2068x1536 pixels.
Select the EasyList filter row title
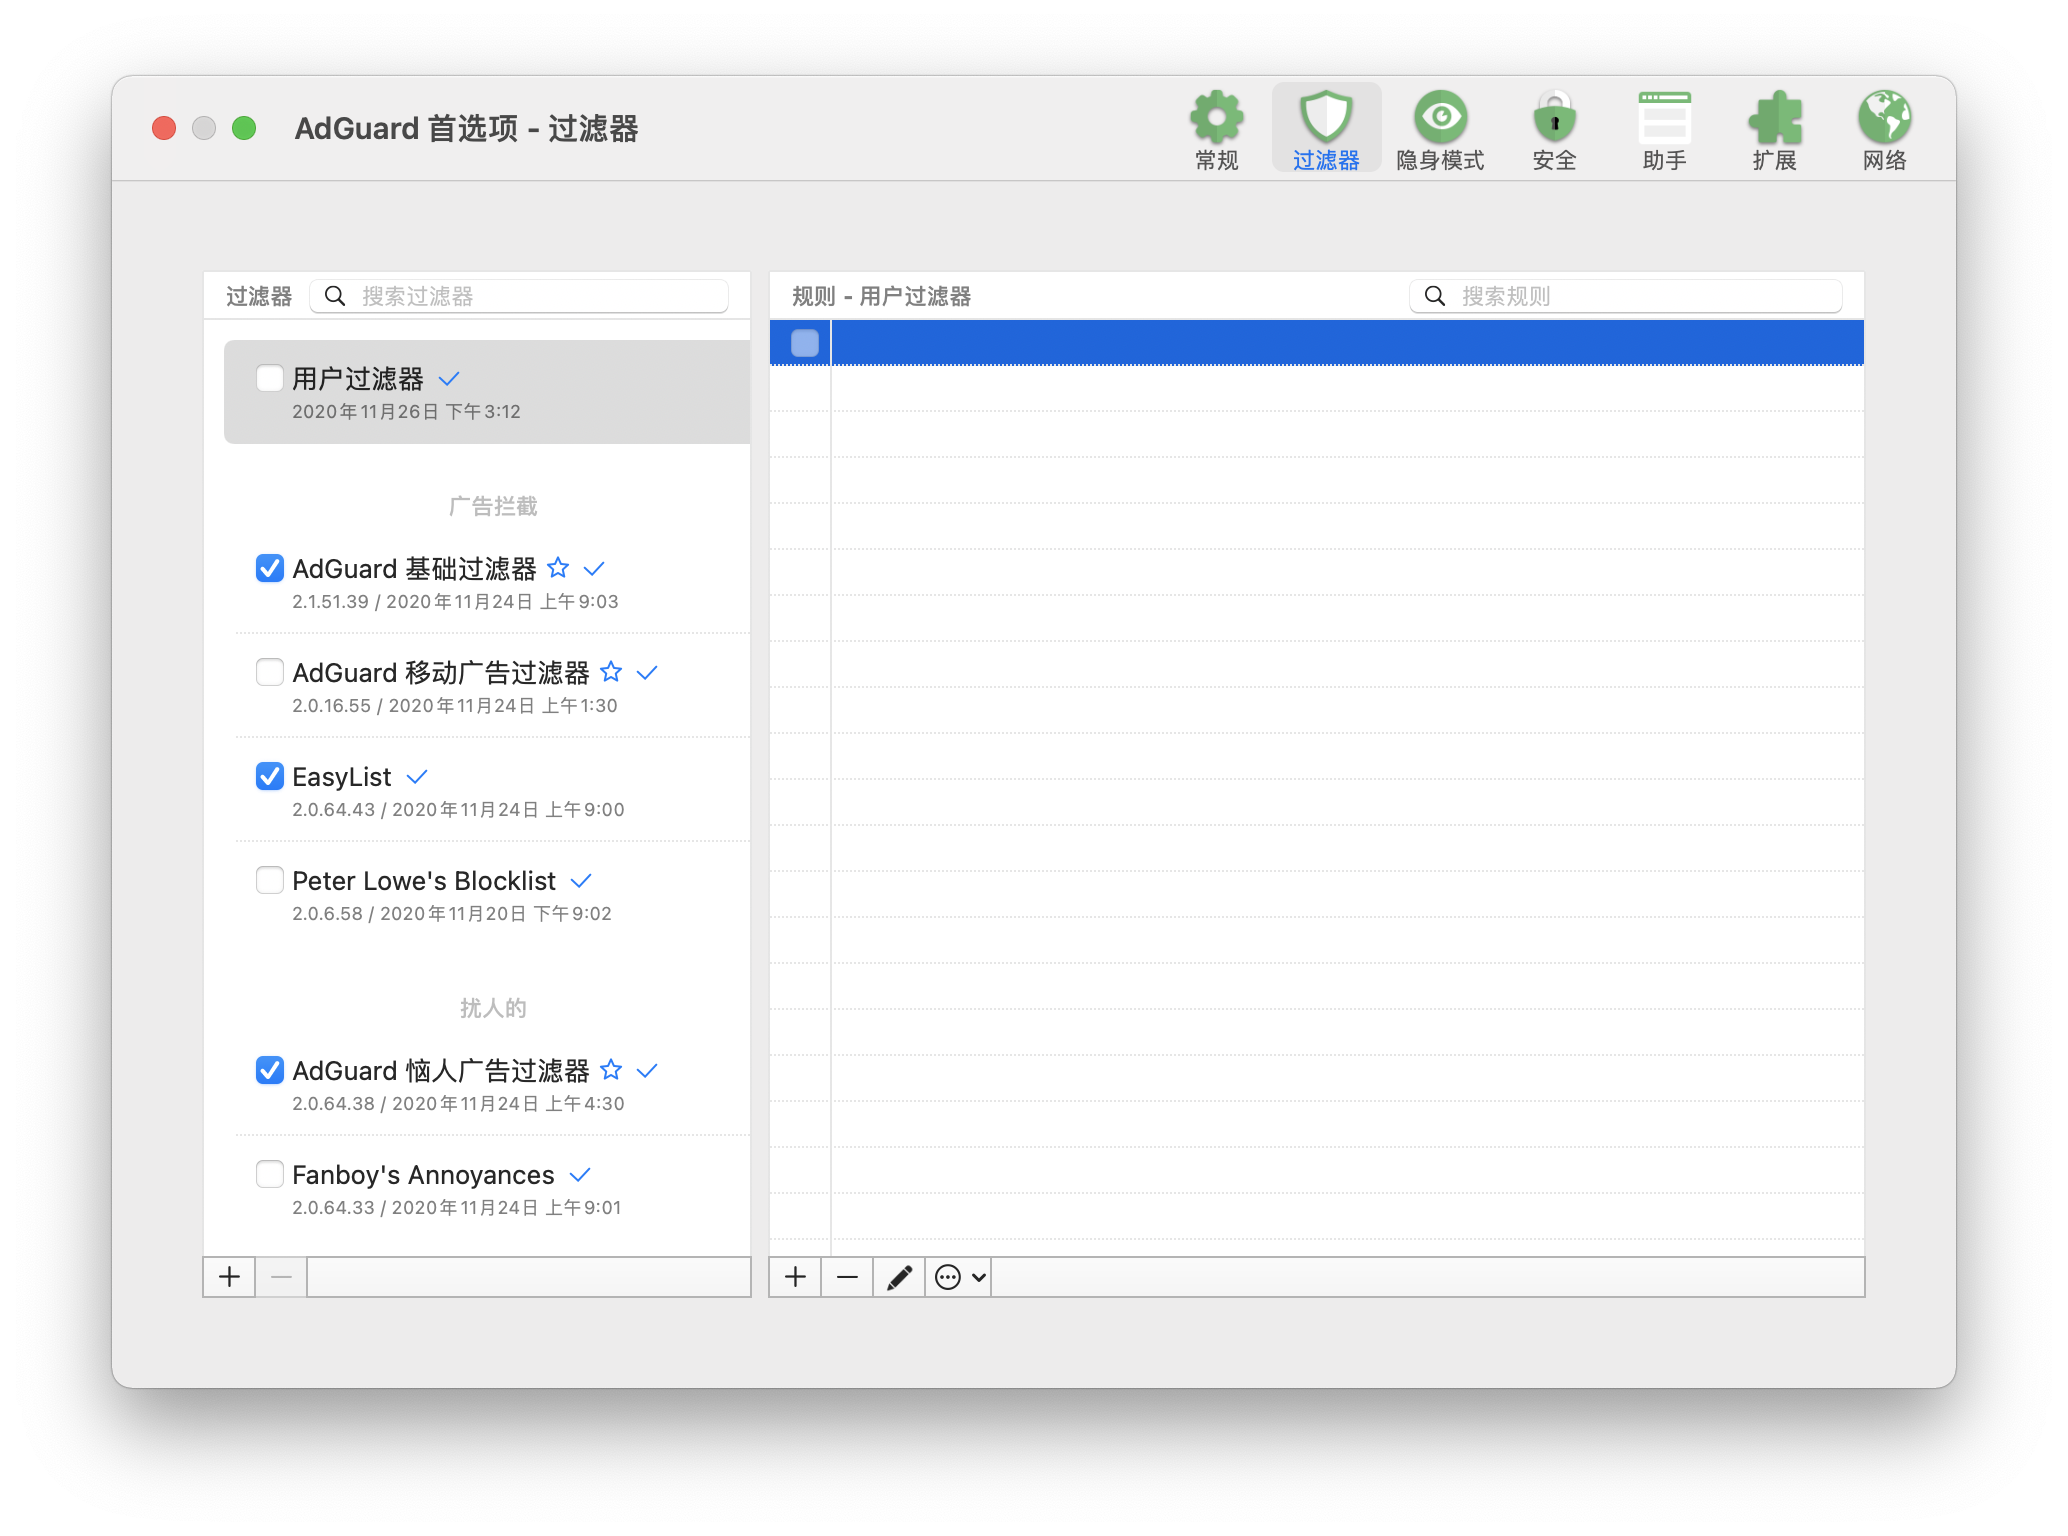[341, 777]
